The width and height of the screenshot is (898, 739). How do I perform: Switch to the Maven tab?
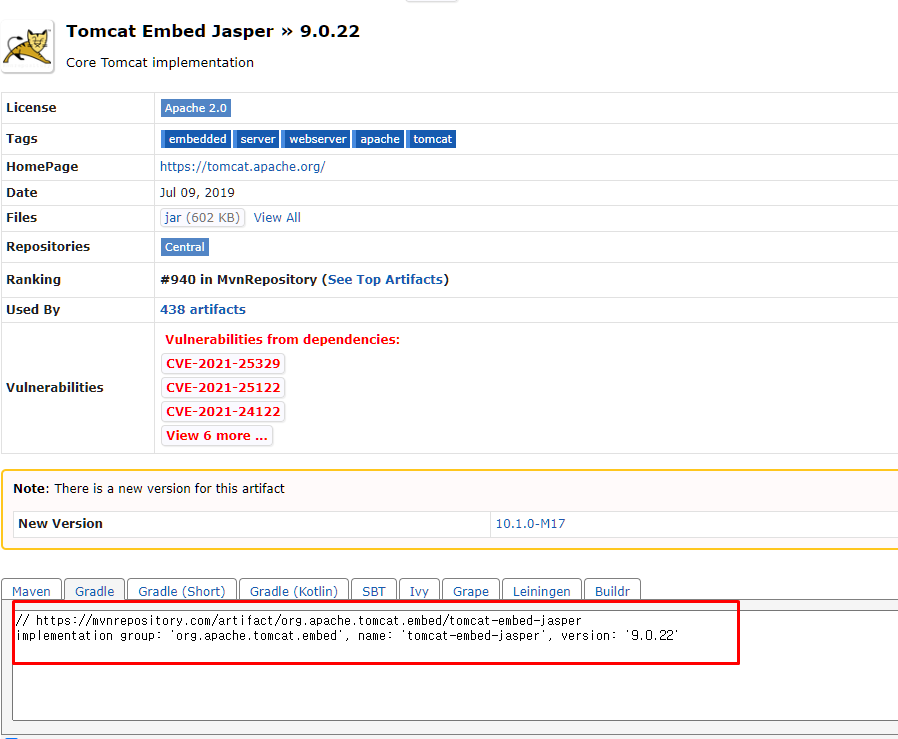coord(31,590)
